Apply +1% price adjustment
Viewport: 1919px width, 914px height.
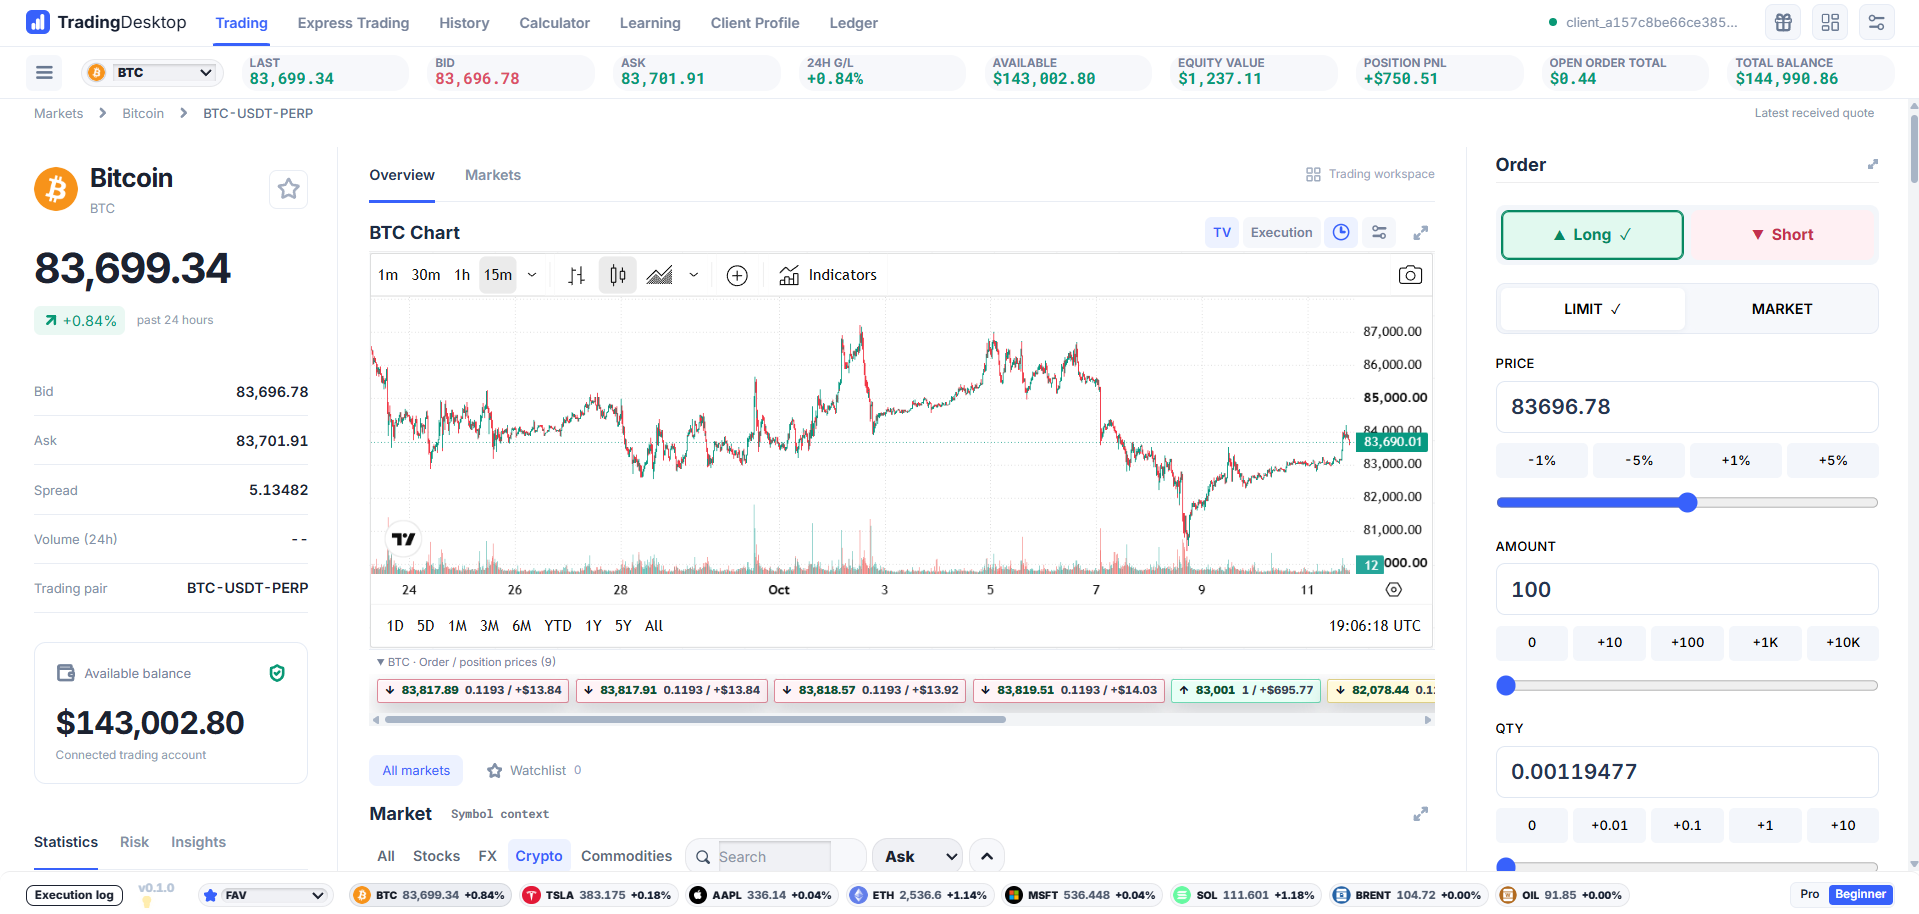1735,461
